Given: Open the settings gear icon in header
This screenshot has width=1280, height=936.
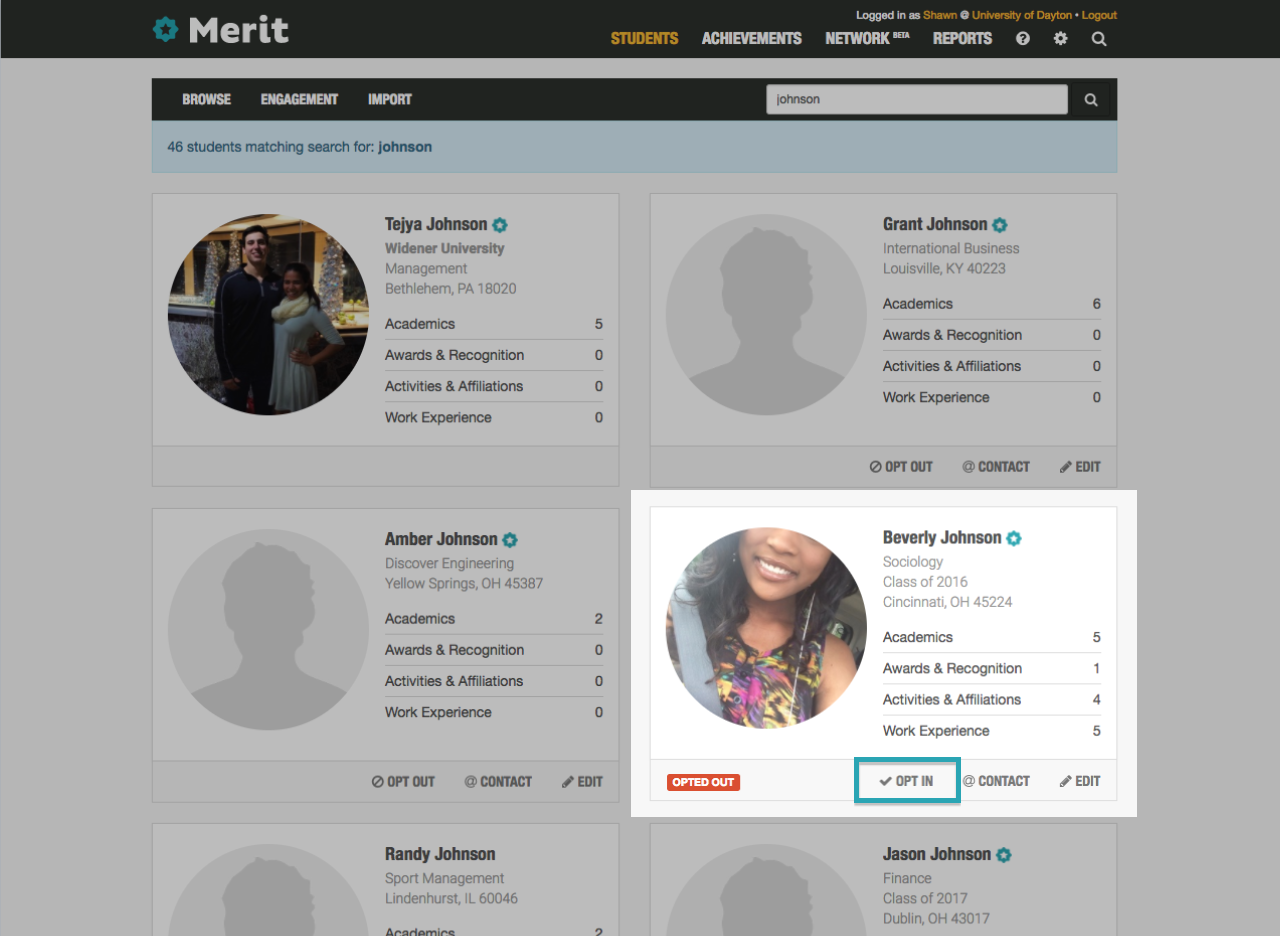Looking at the screenshot, I should coord(1060,39).
